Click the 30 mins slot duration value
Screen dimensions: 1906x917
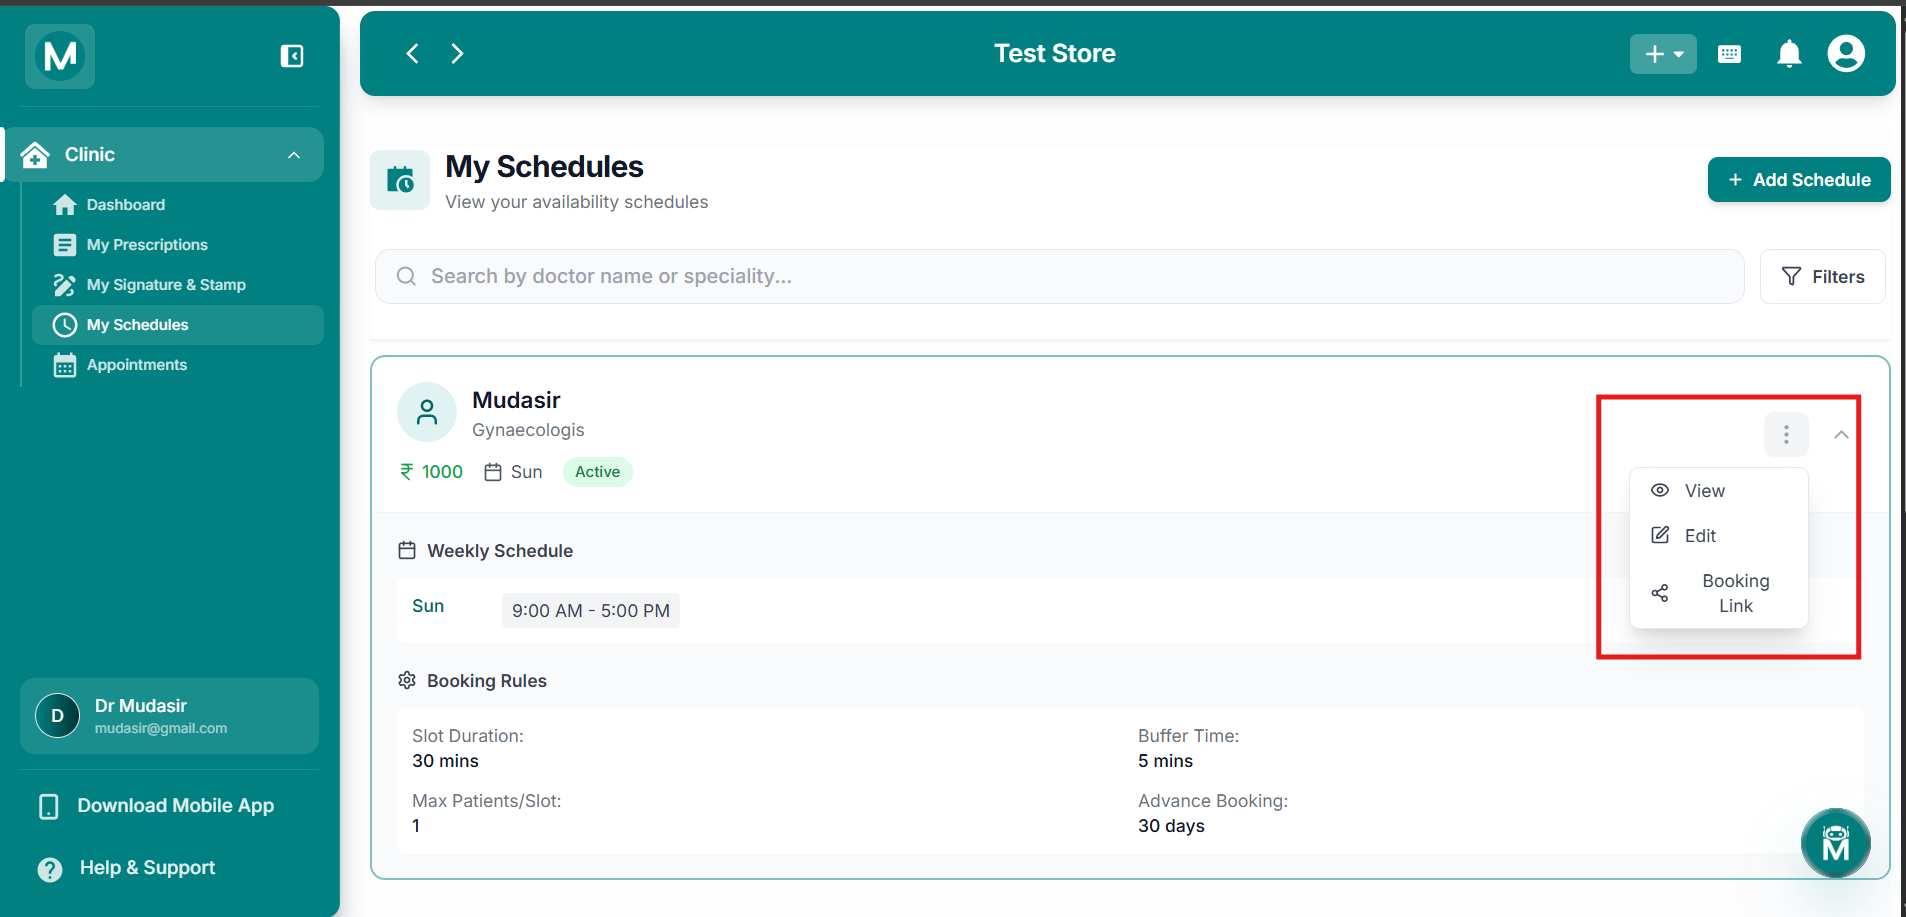pyautogui.click(x=445, y=761)
